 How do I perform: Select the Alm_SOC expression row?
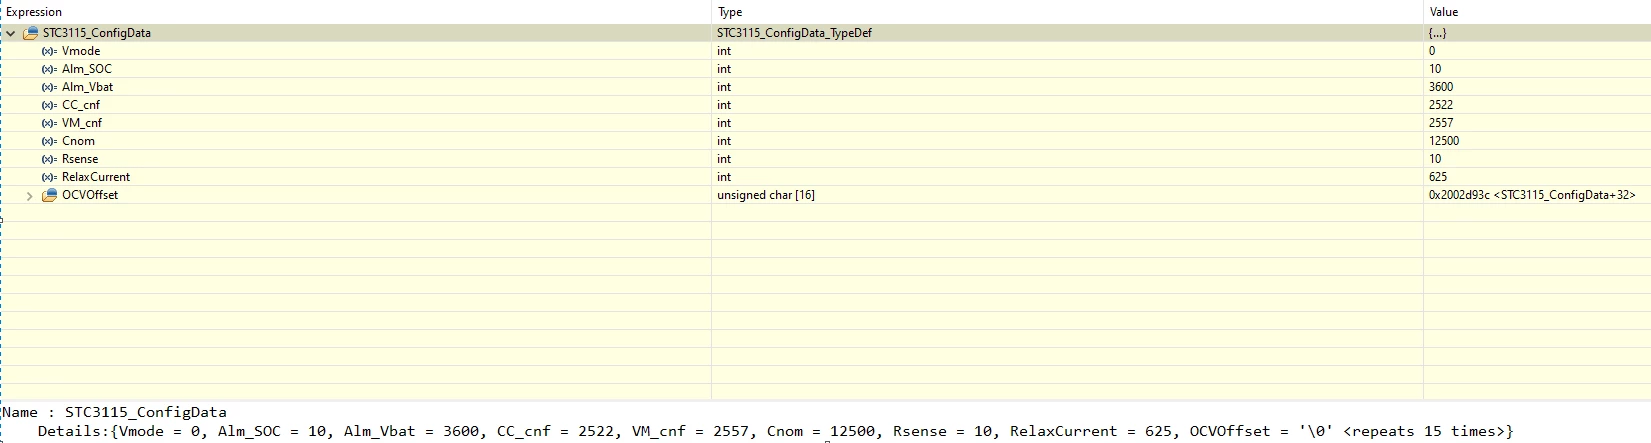point(825,69)
